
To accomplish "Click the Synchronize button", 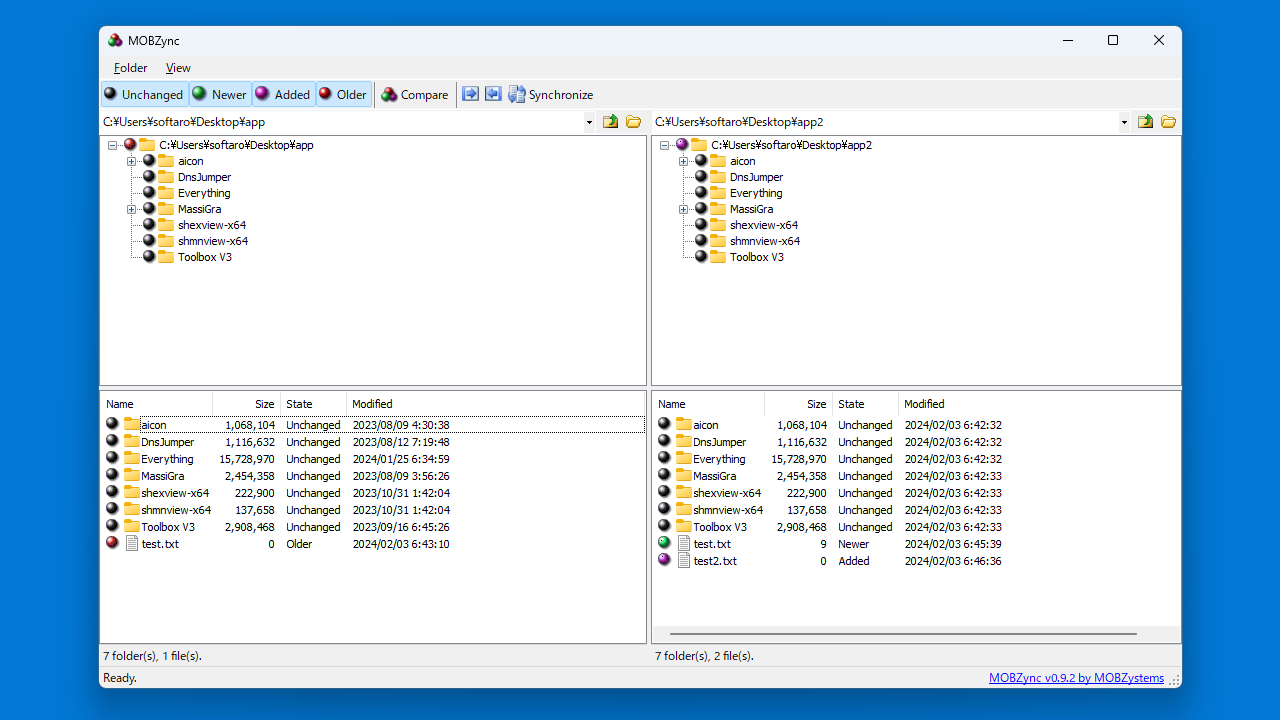I will pyautogui.click(x=550, y=95).
